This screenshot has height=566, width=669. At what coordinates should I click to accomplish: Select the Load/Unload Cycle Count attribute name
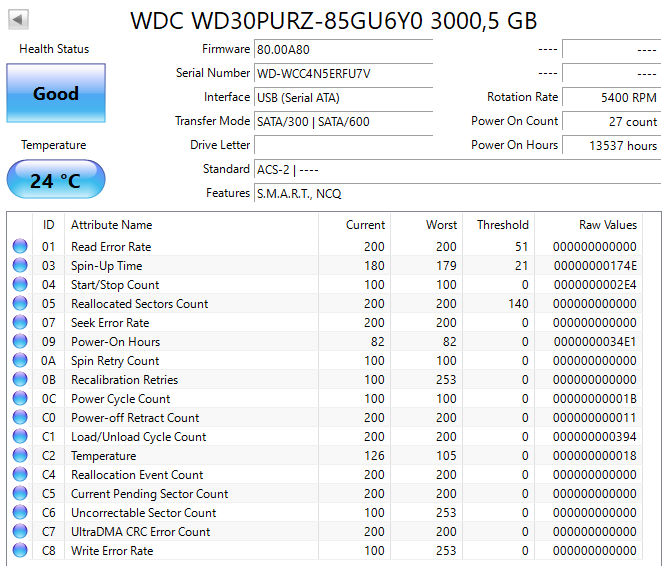(x=139, y=437)
